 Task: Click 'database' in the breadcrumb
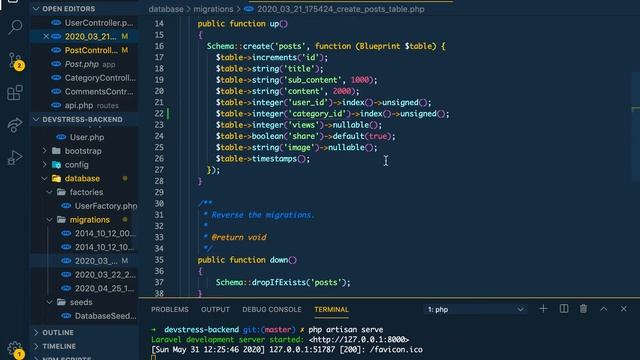click(166, 9)
